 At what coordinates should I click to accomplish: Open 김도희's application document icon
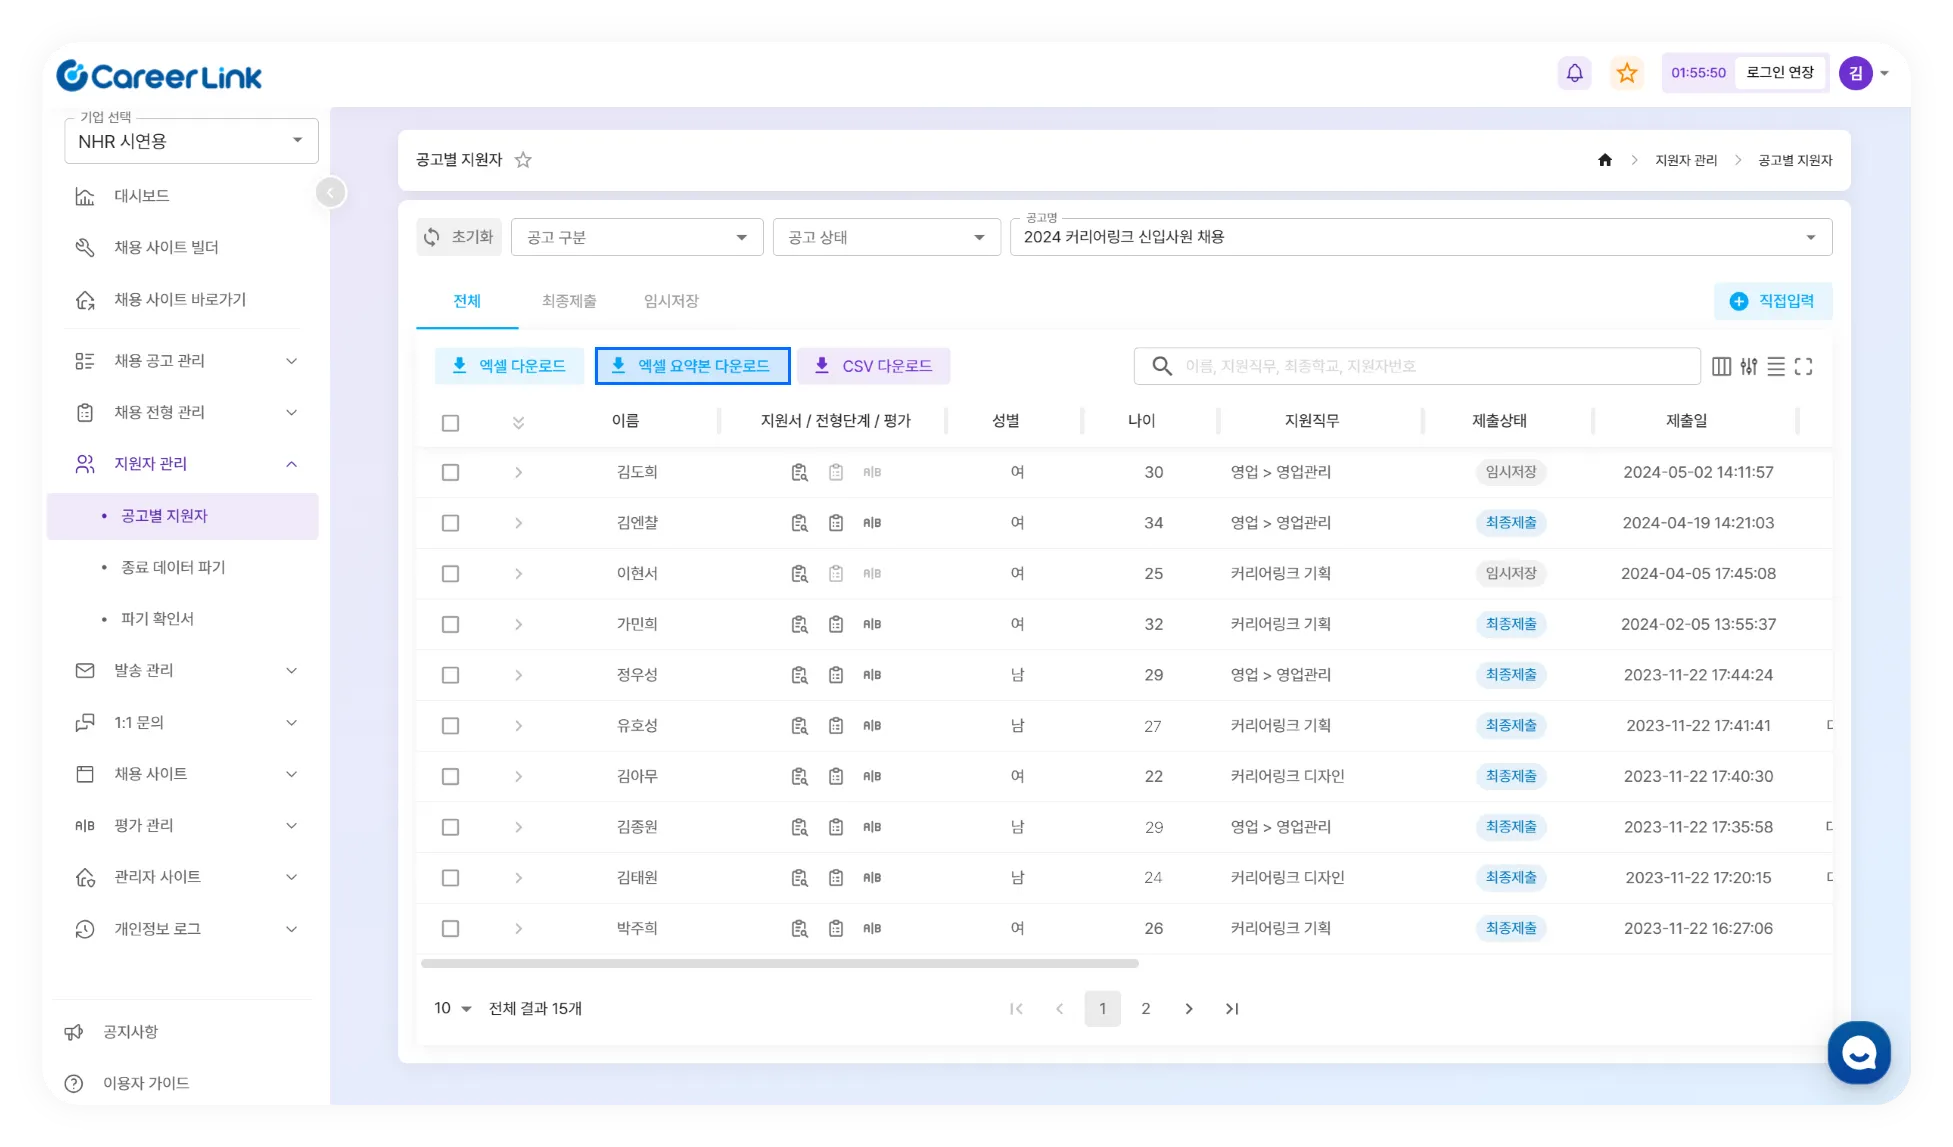799,472
